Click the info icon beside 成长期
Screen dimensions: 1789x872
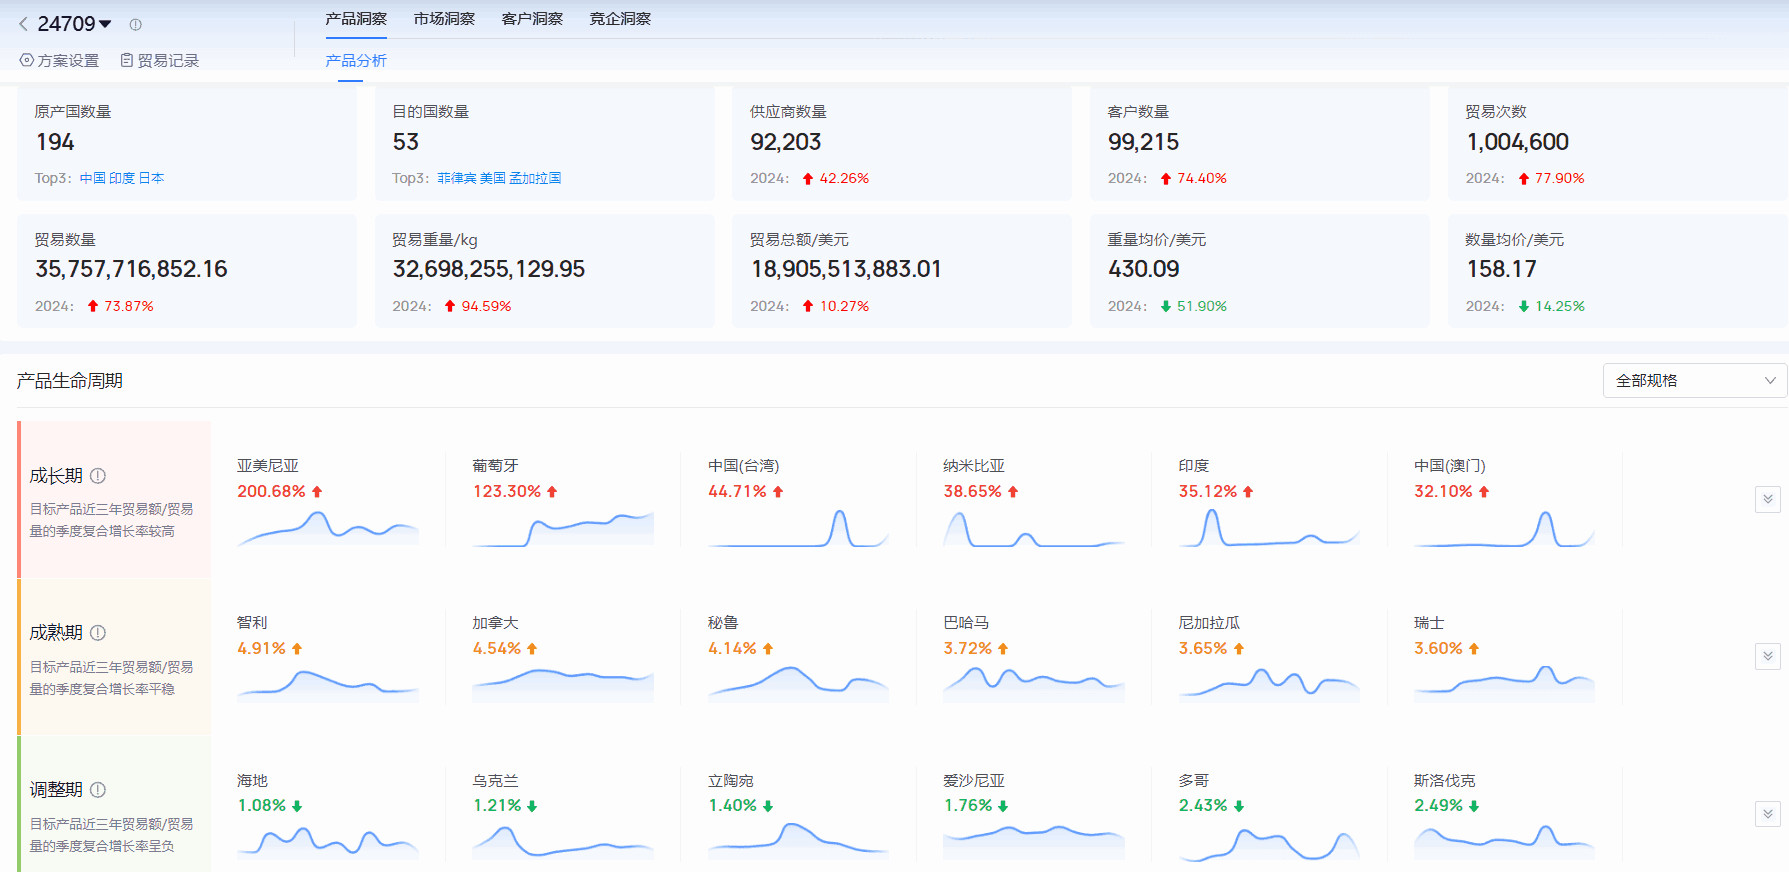point(98,476)
